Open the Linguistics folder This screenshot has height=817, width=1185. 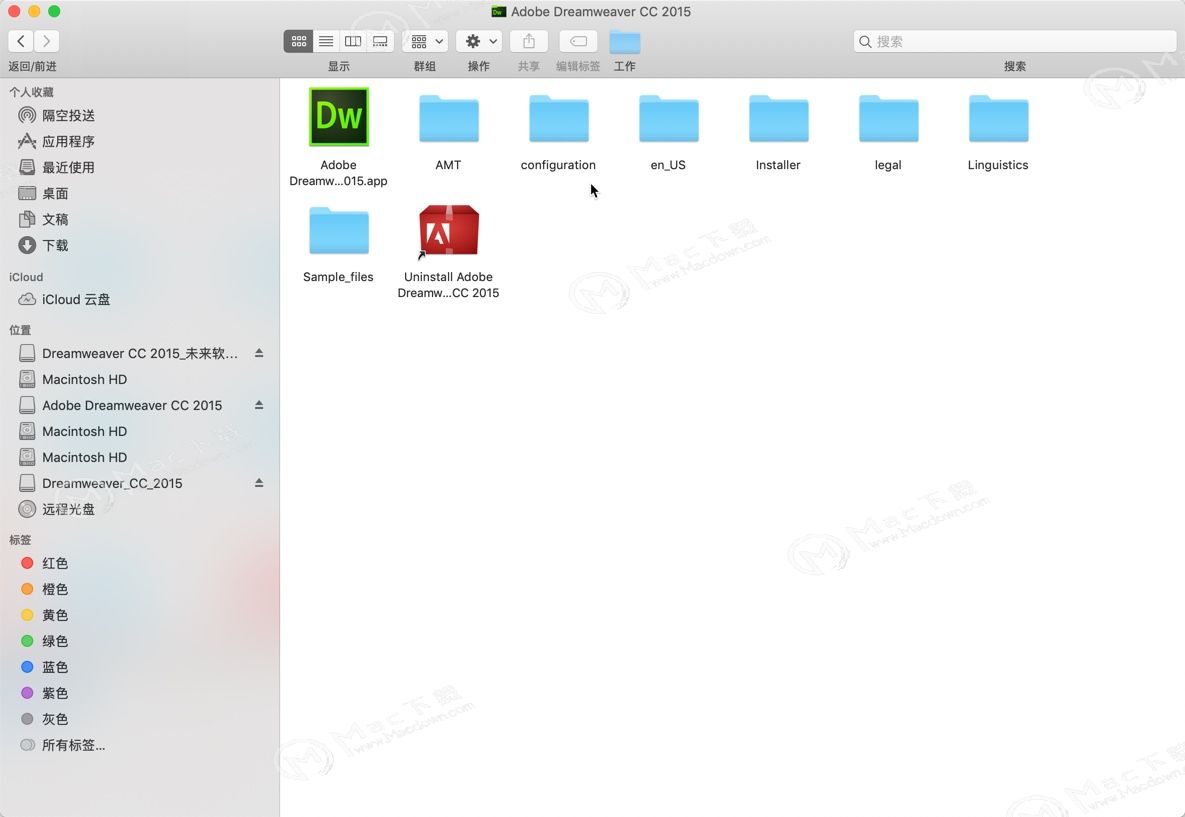click(x=998, y=119)
